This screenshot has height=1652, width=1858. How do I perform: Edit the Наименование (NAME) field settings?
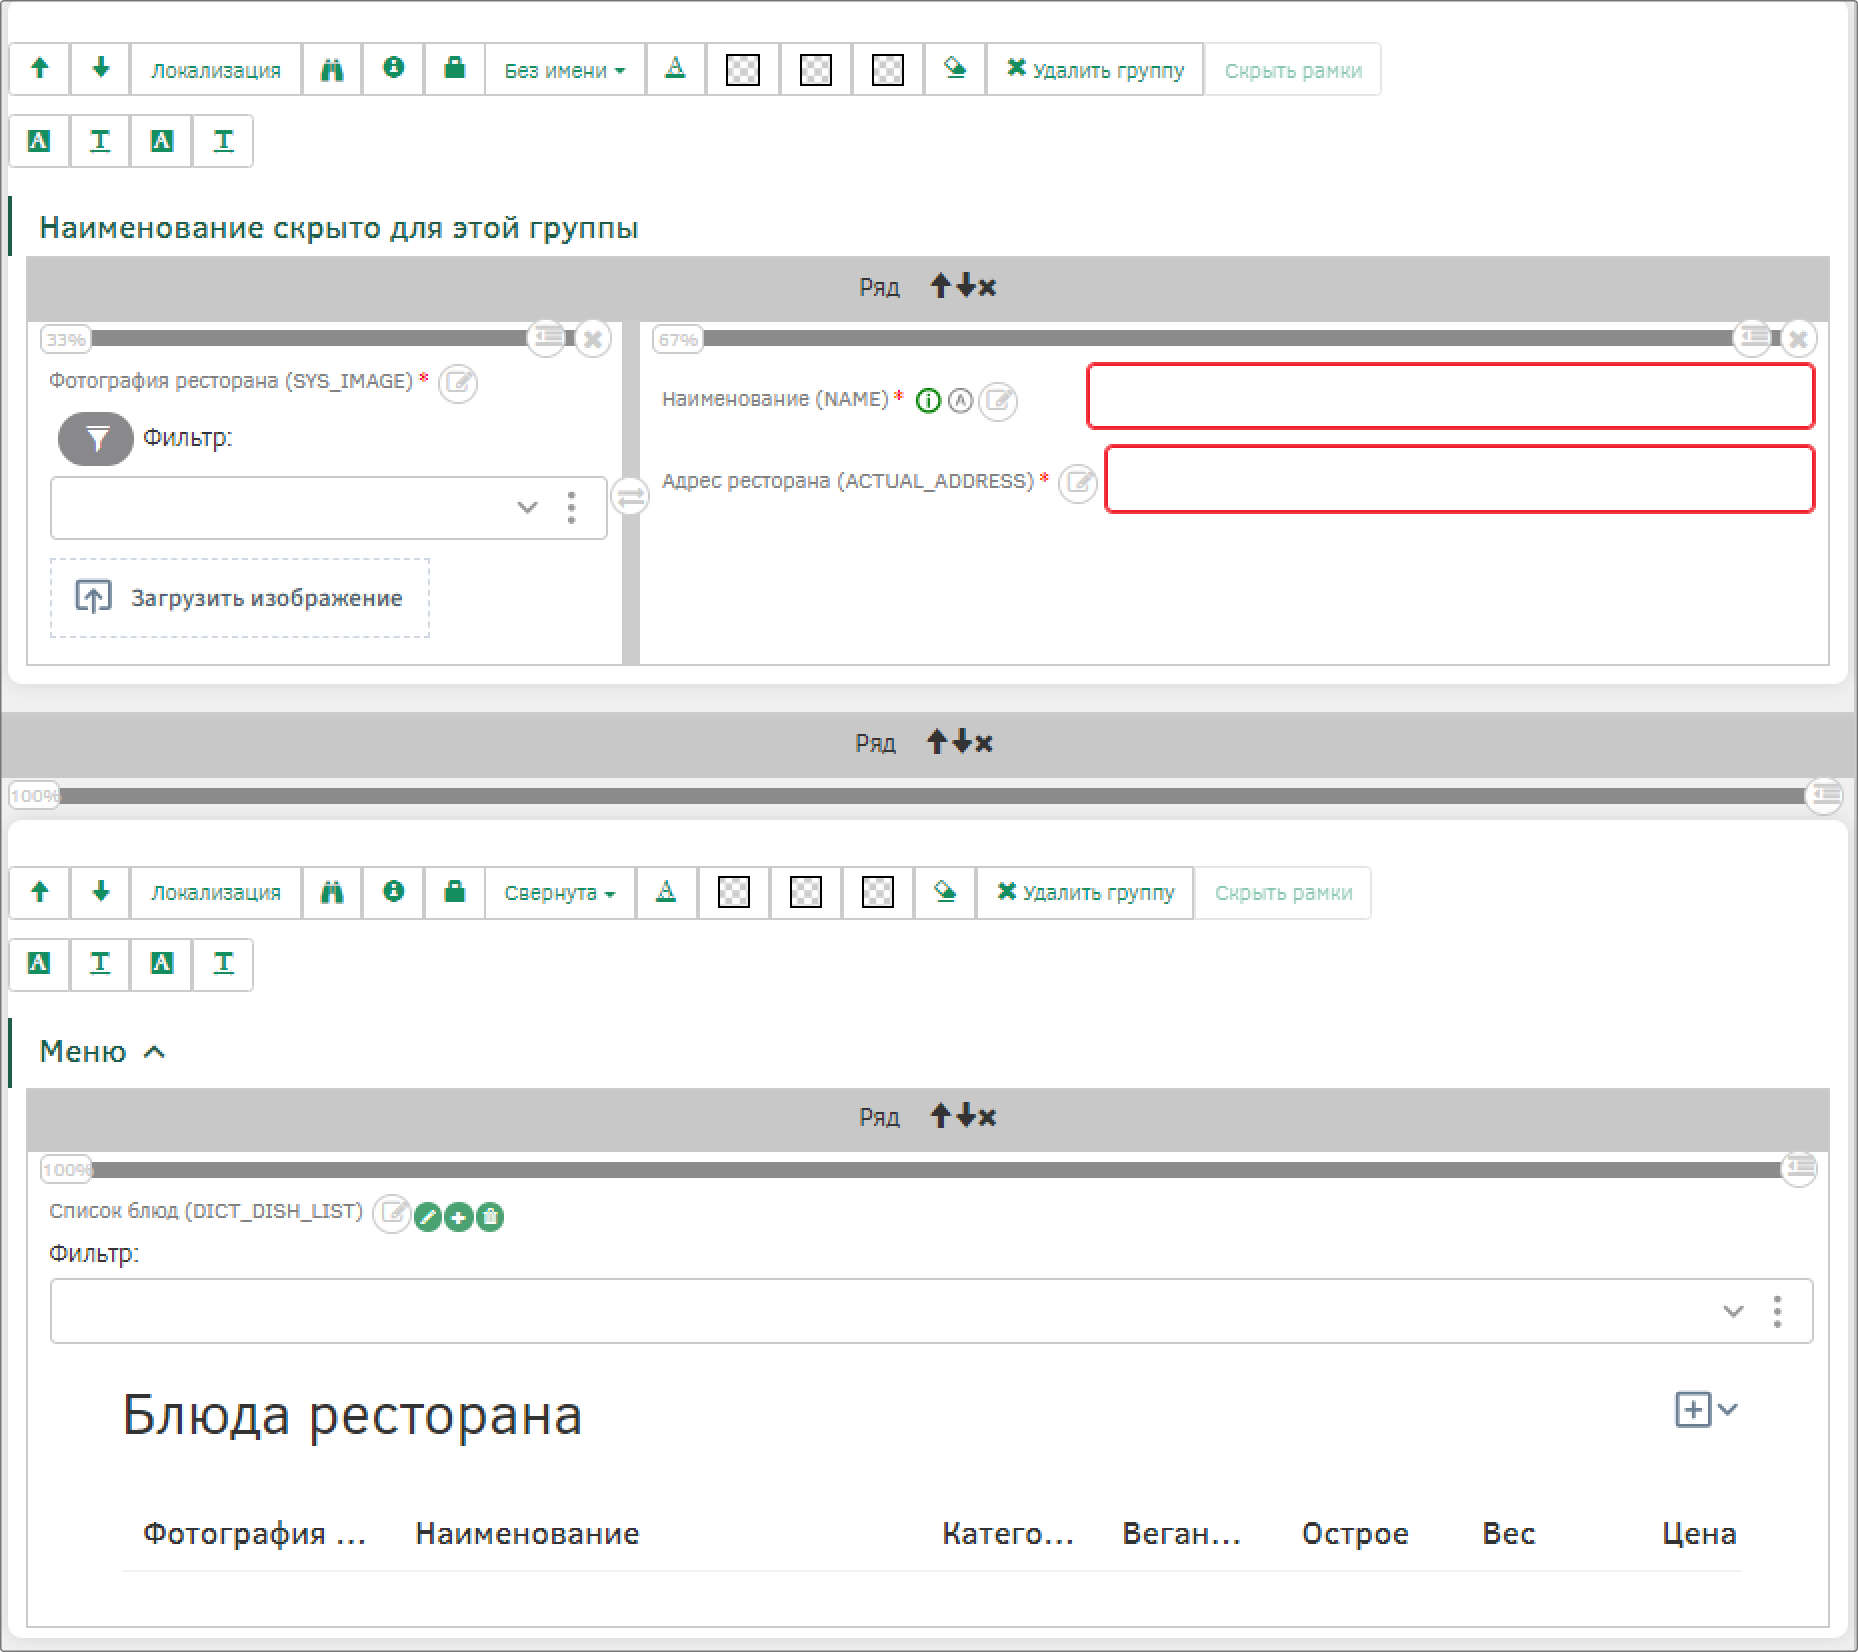point(998,402)
